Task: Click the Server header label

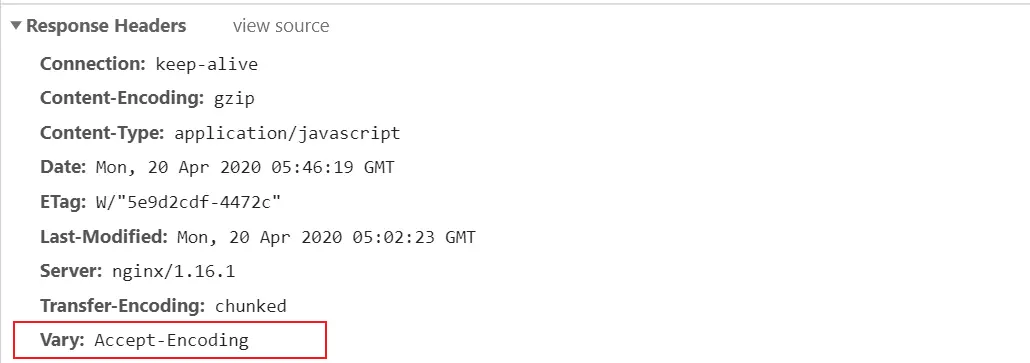Action: click(71, 271)
